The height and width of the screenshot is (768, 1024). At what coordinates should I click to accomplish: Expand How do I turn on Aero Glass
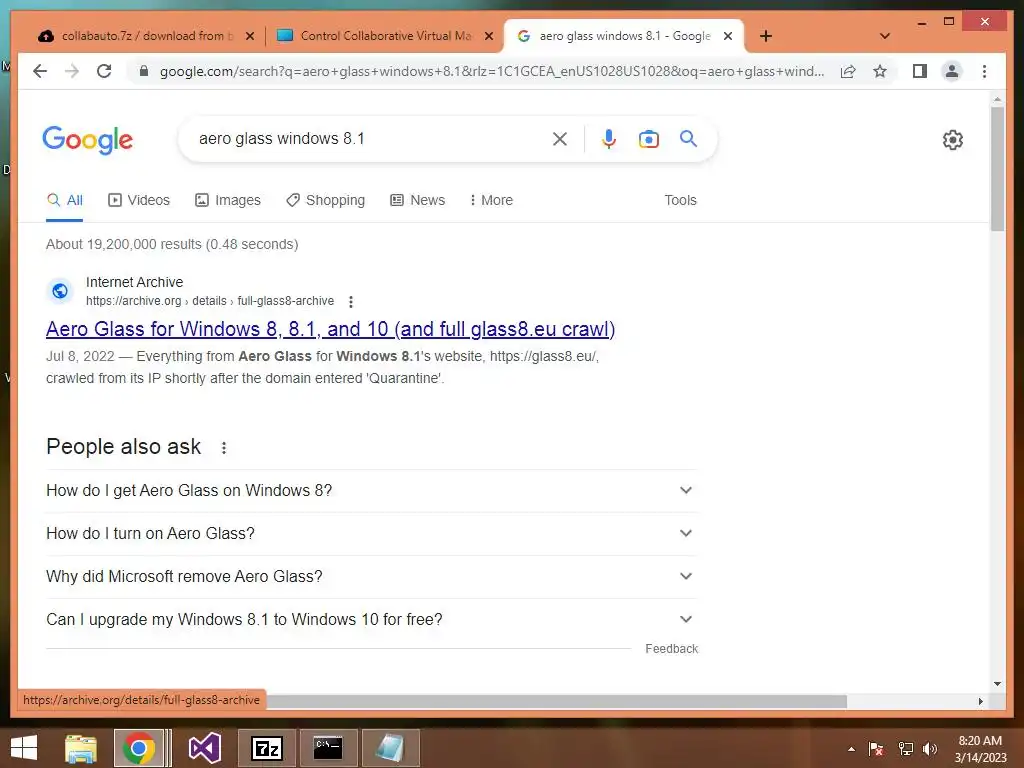(x=372, y=534)
